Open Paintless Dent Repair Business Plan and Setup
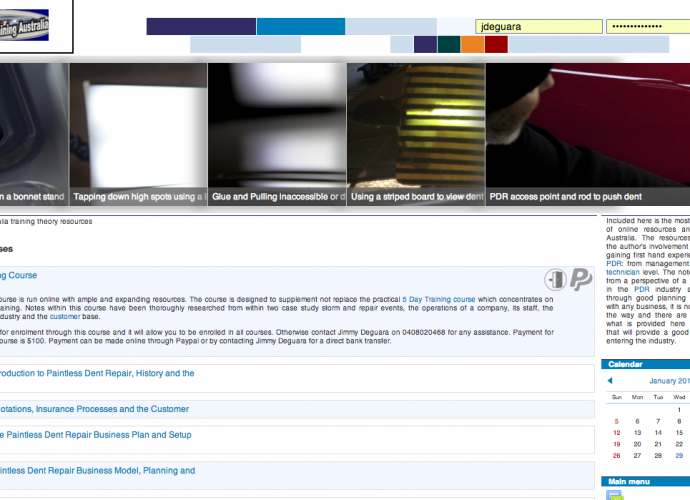 click(x=96, y=435)
